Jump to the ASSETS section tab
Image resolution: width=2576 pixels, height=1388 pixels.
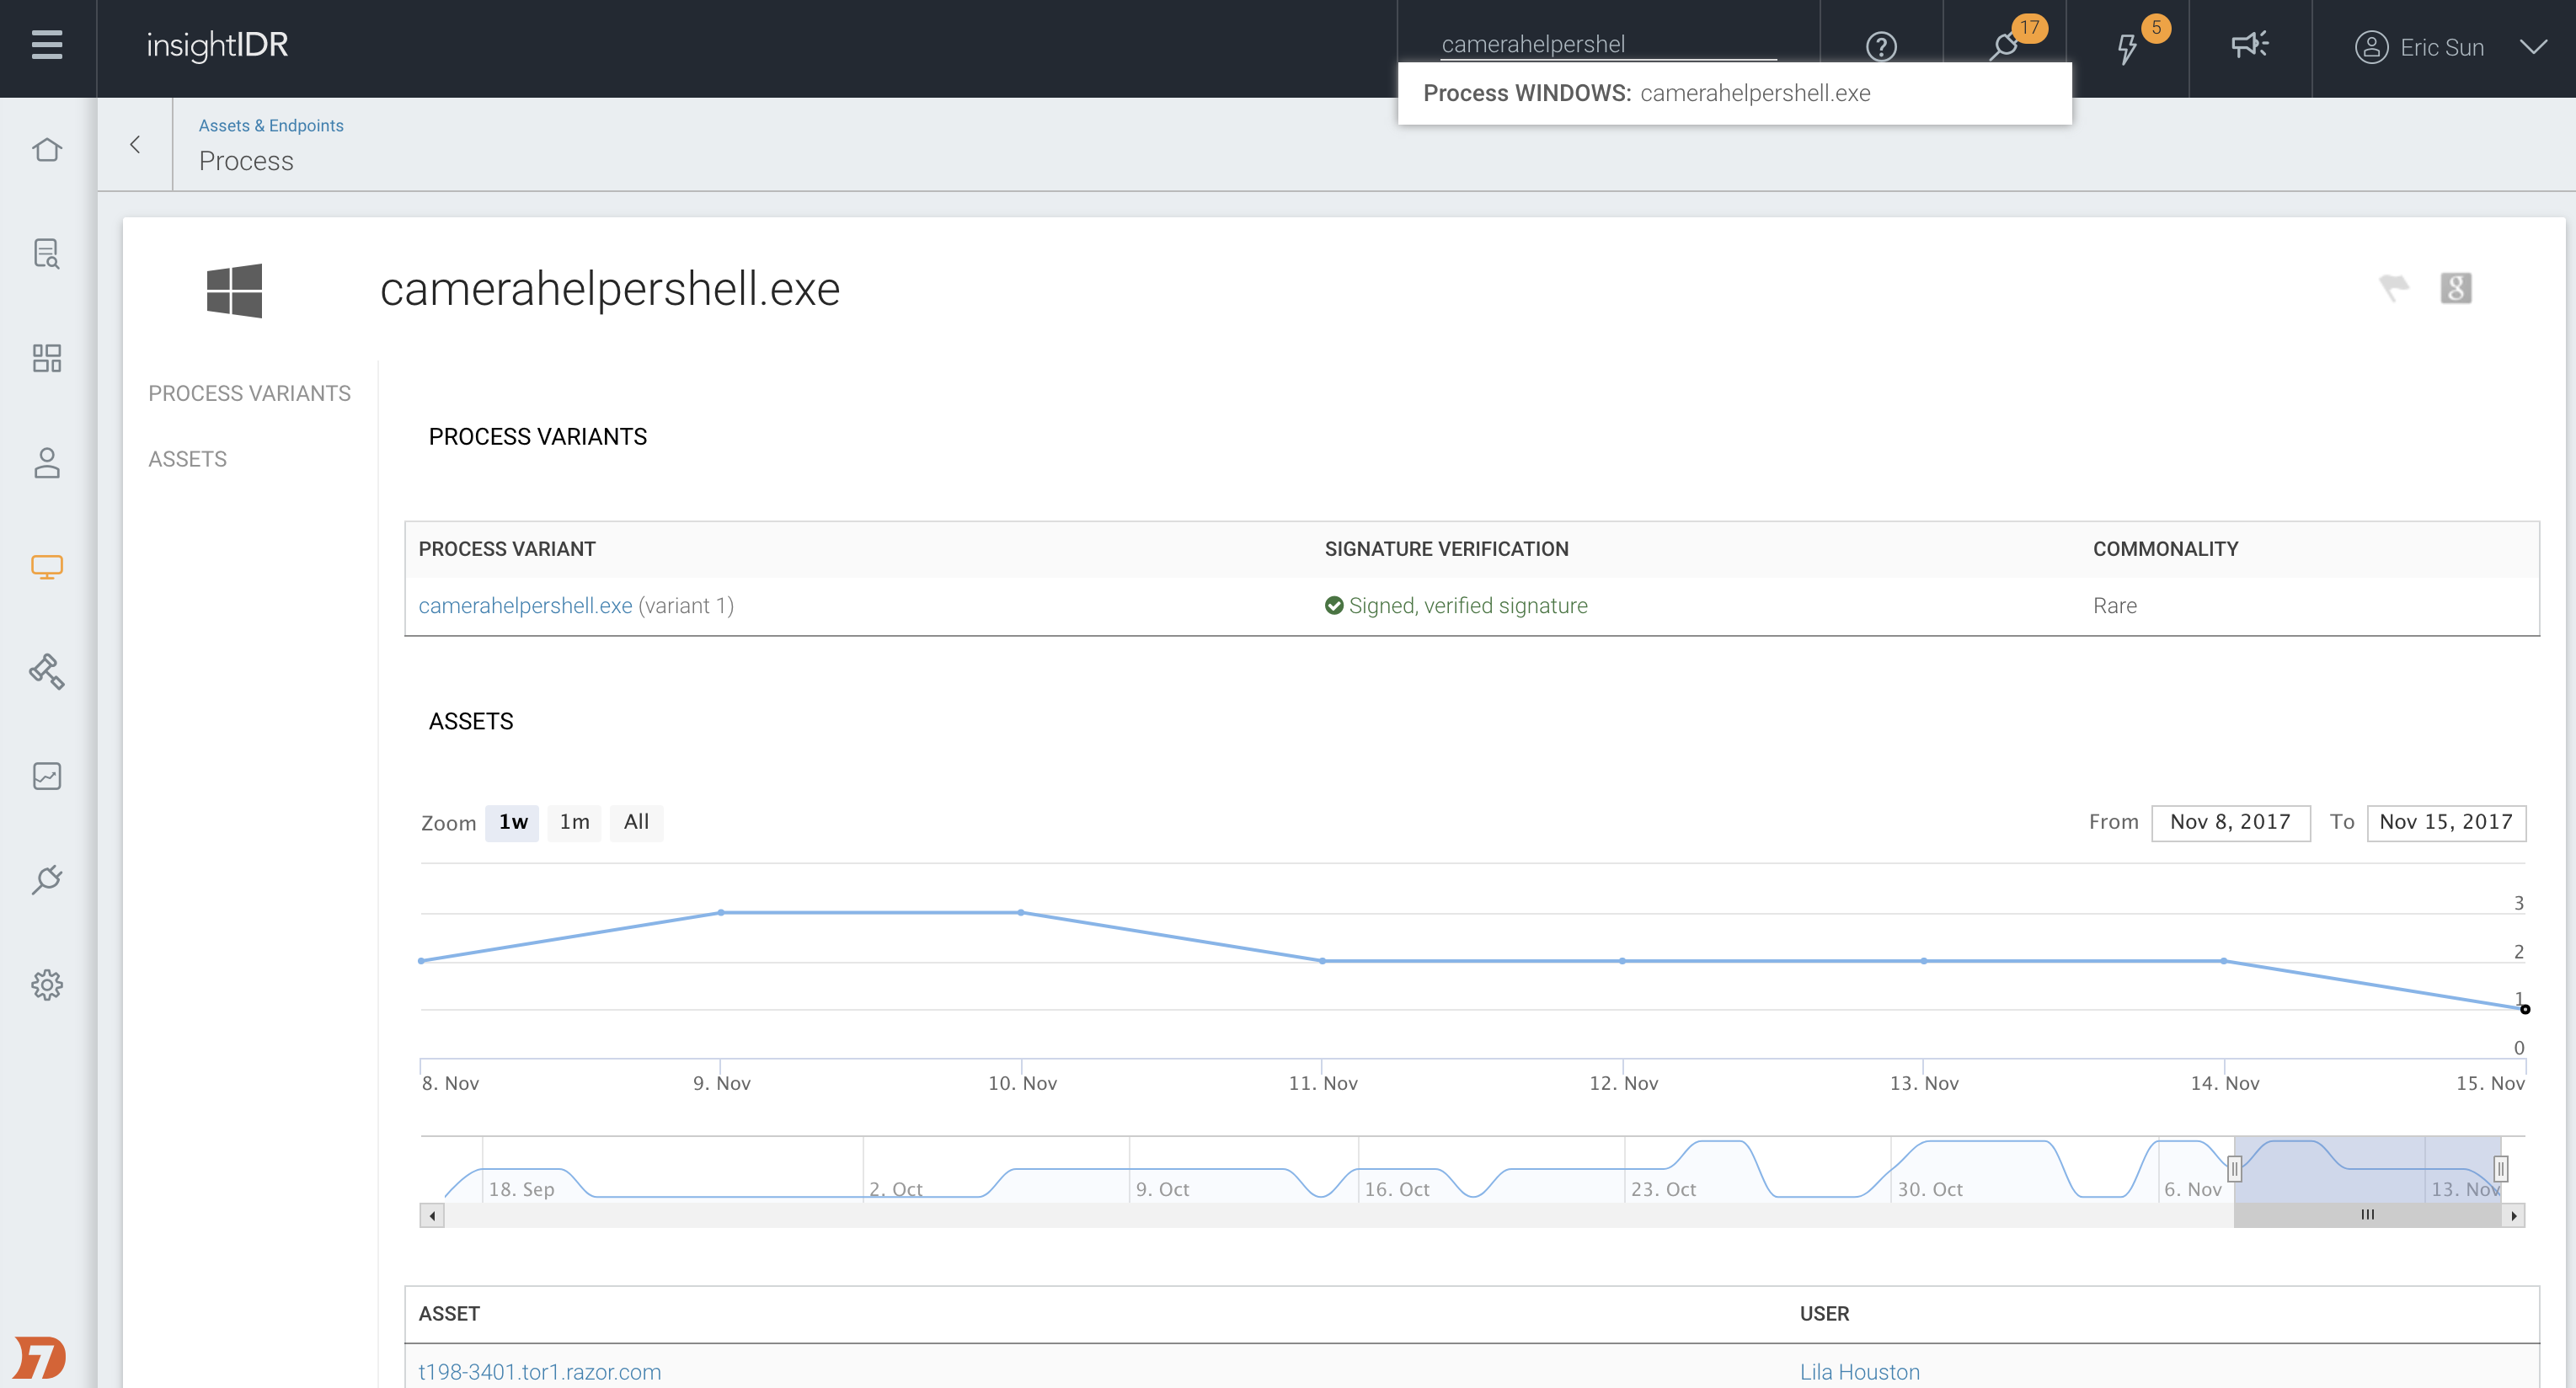click(187, 459)
